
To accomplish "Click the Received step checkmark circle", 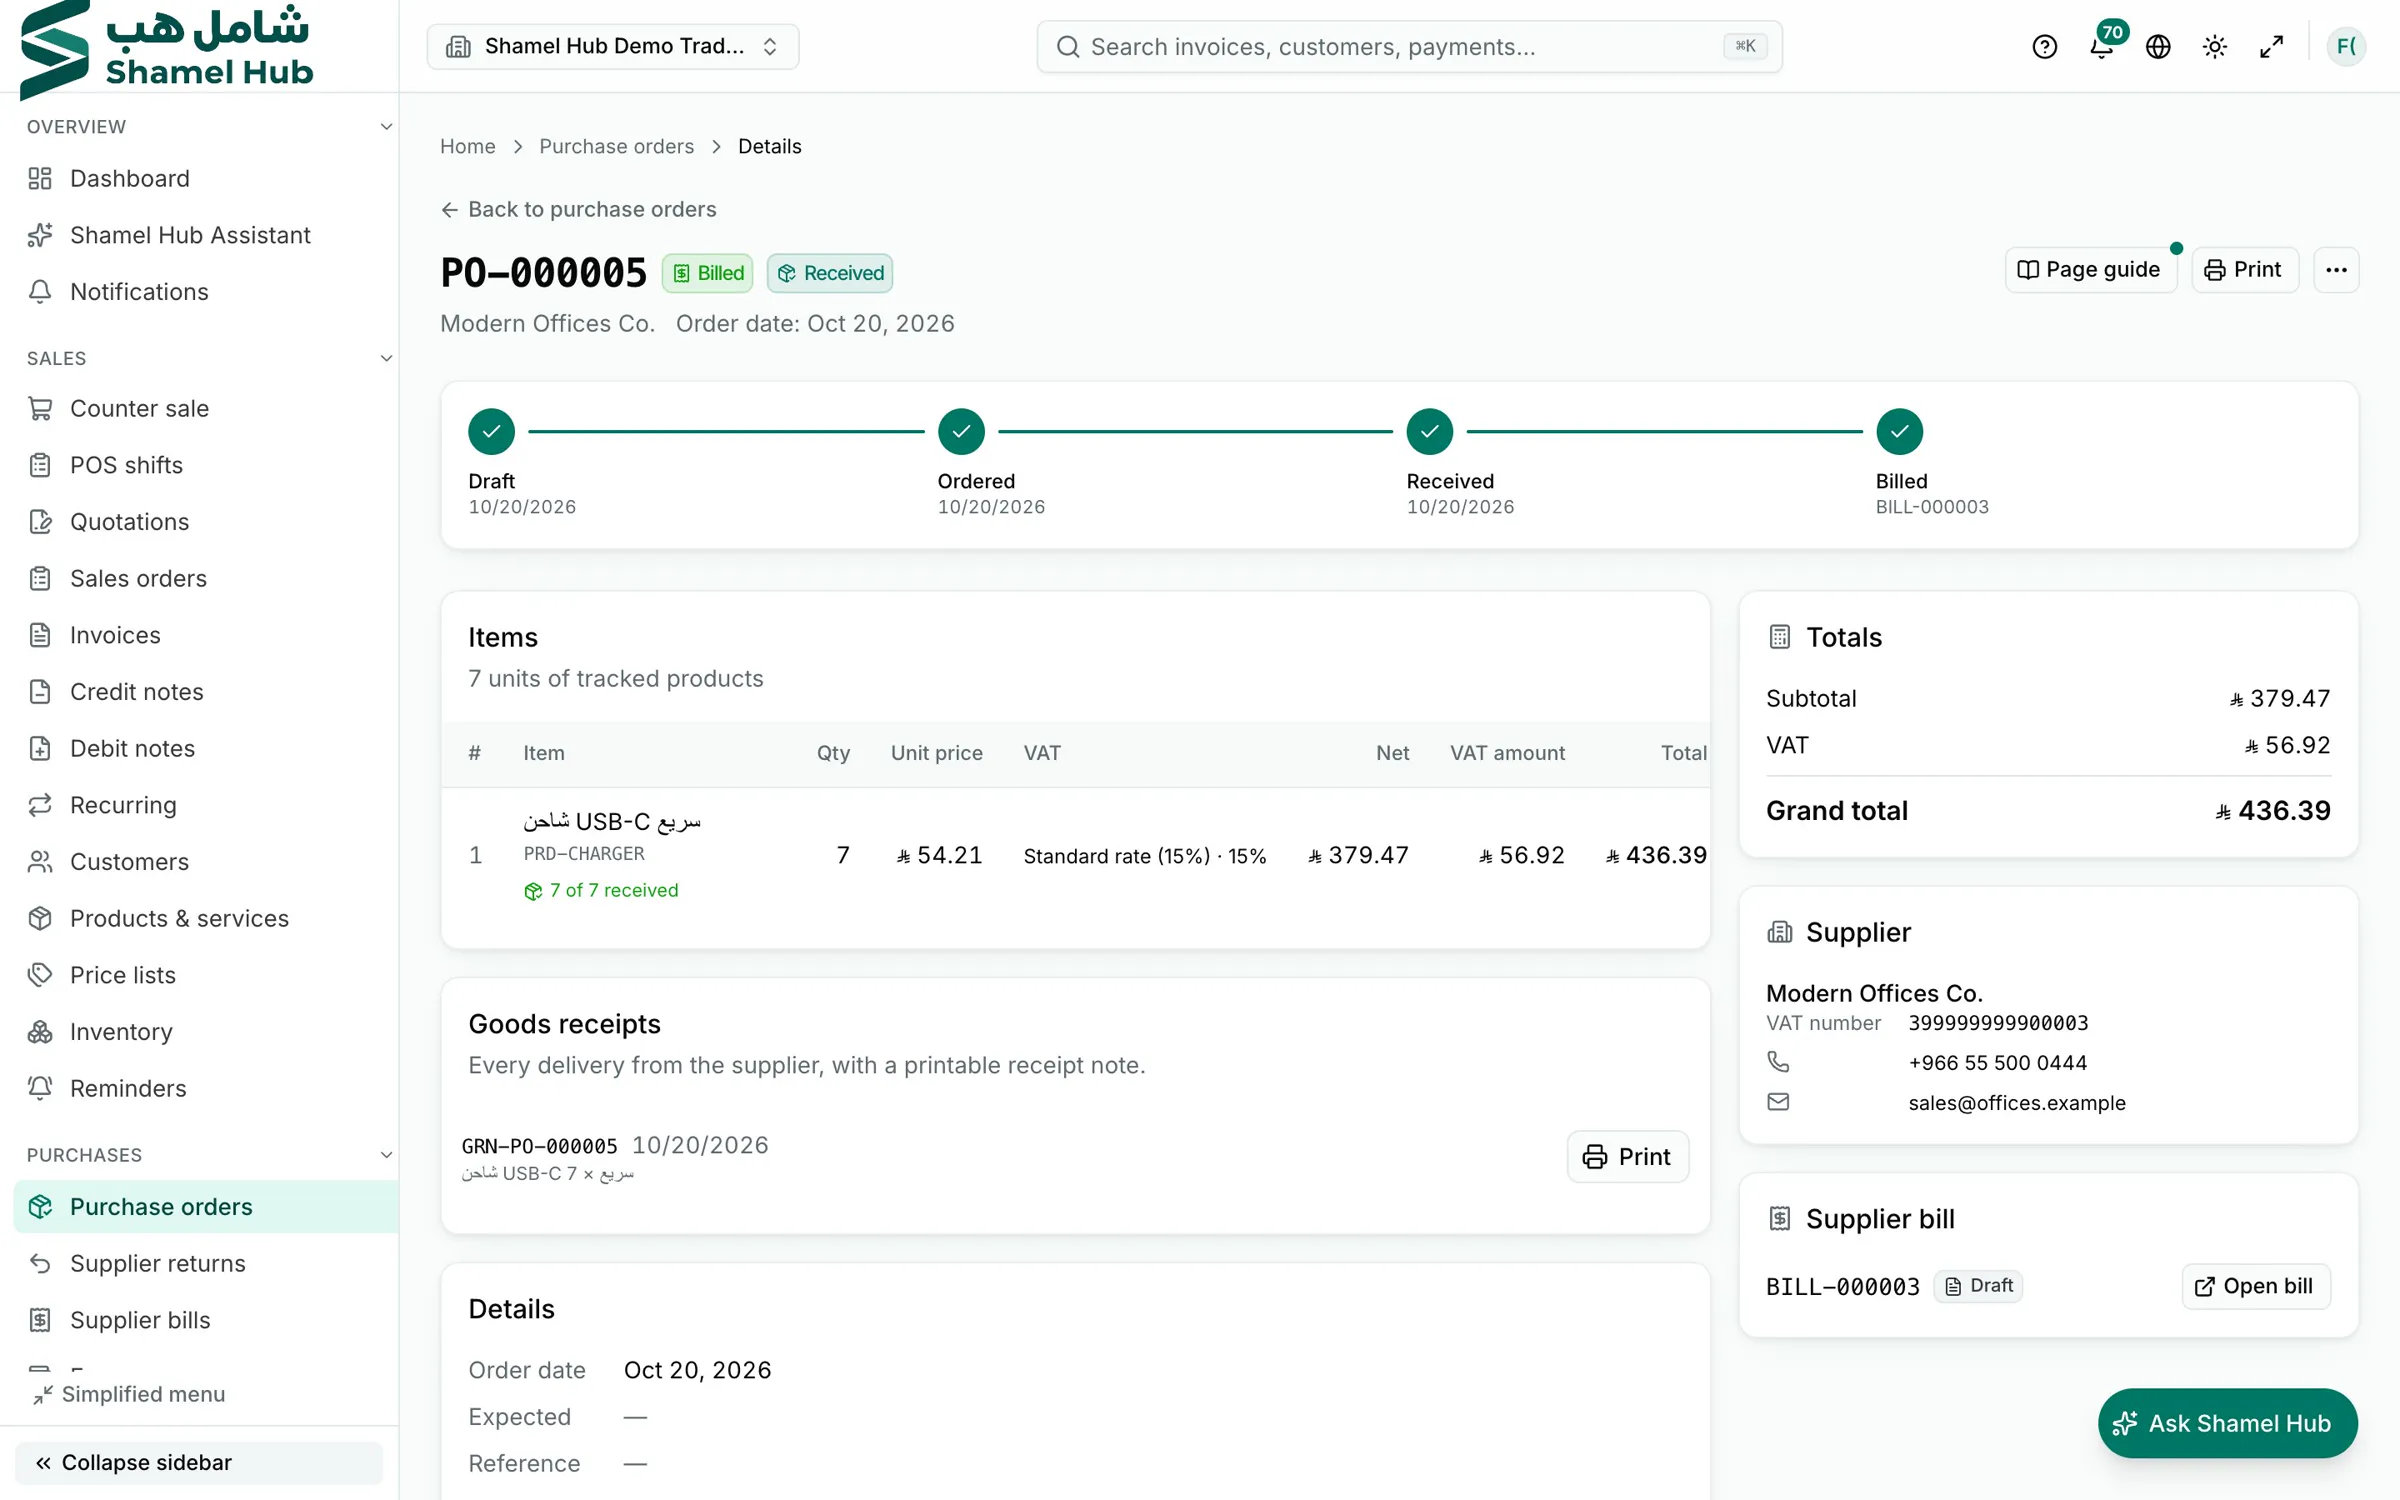I will click(x=1430, y=432).
